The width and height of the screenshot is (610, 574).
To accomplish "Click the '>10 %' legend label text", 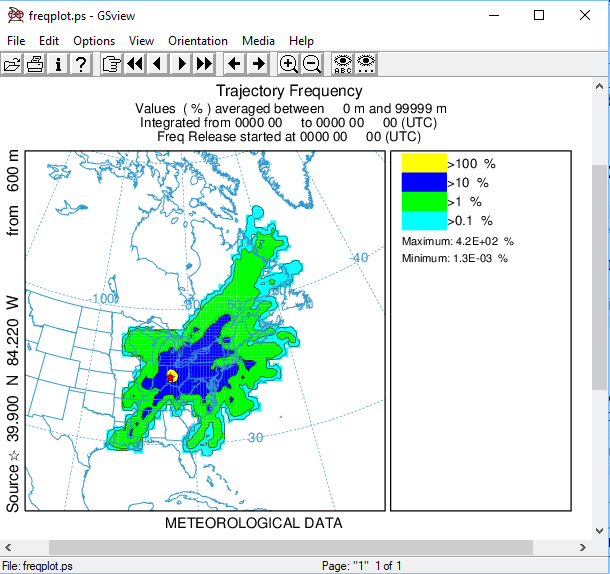I will (468, 183).
